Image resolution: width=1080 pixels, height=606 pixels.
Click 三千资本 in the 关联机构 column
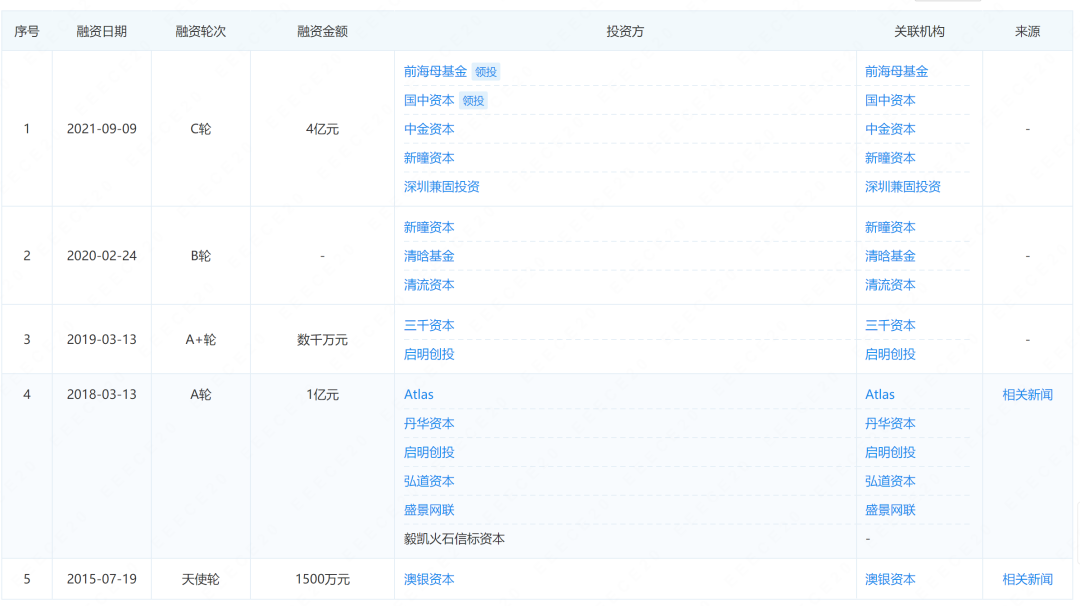click(x=890, y=325)
